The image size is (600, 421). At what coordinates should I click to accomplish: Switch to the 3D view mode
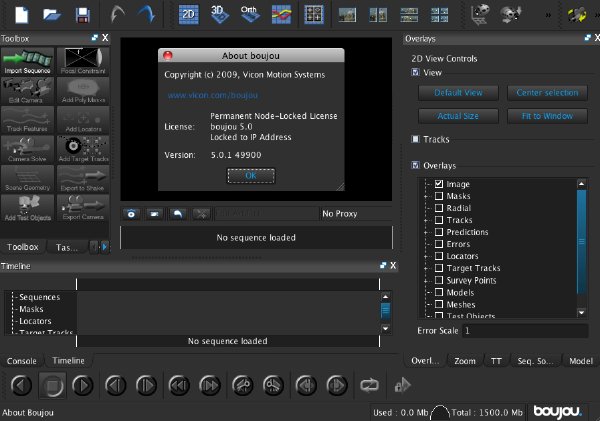[x=219, y=15]
